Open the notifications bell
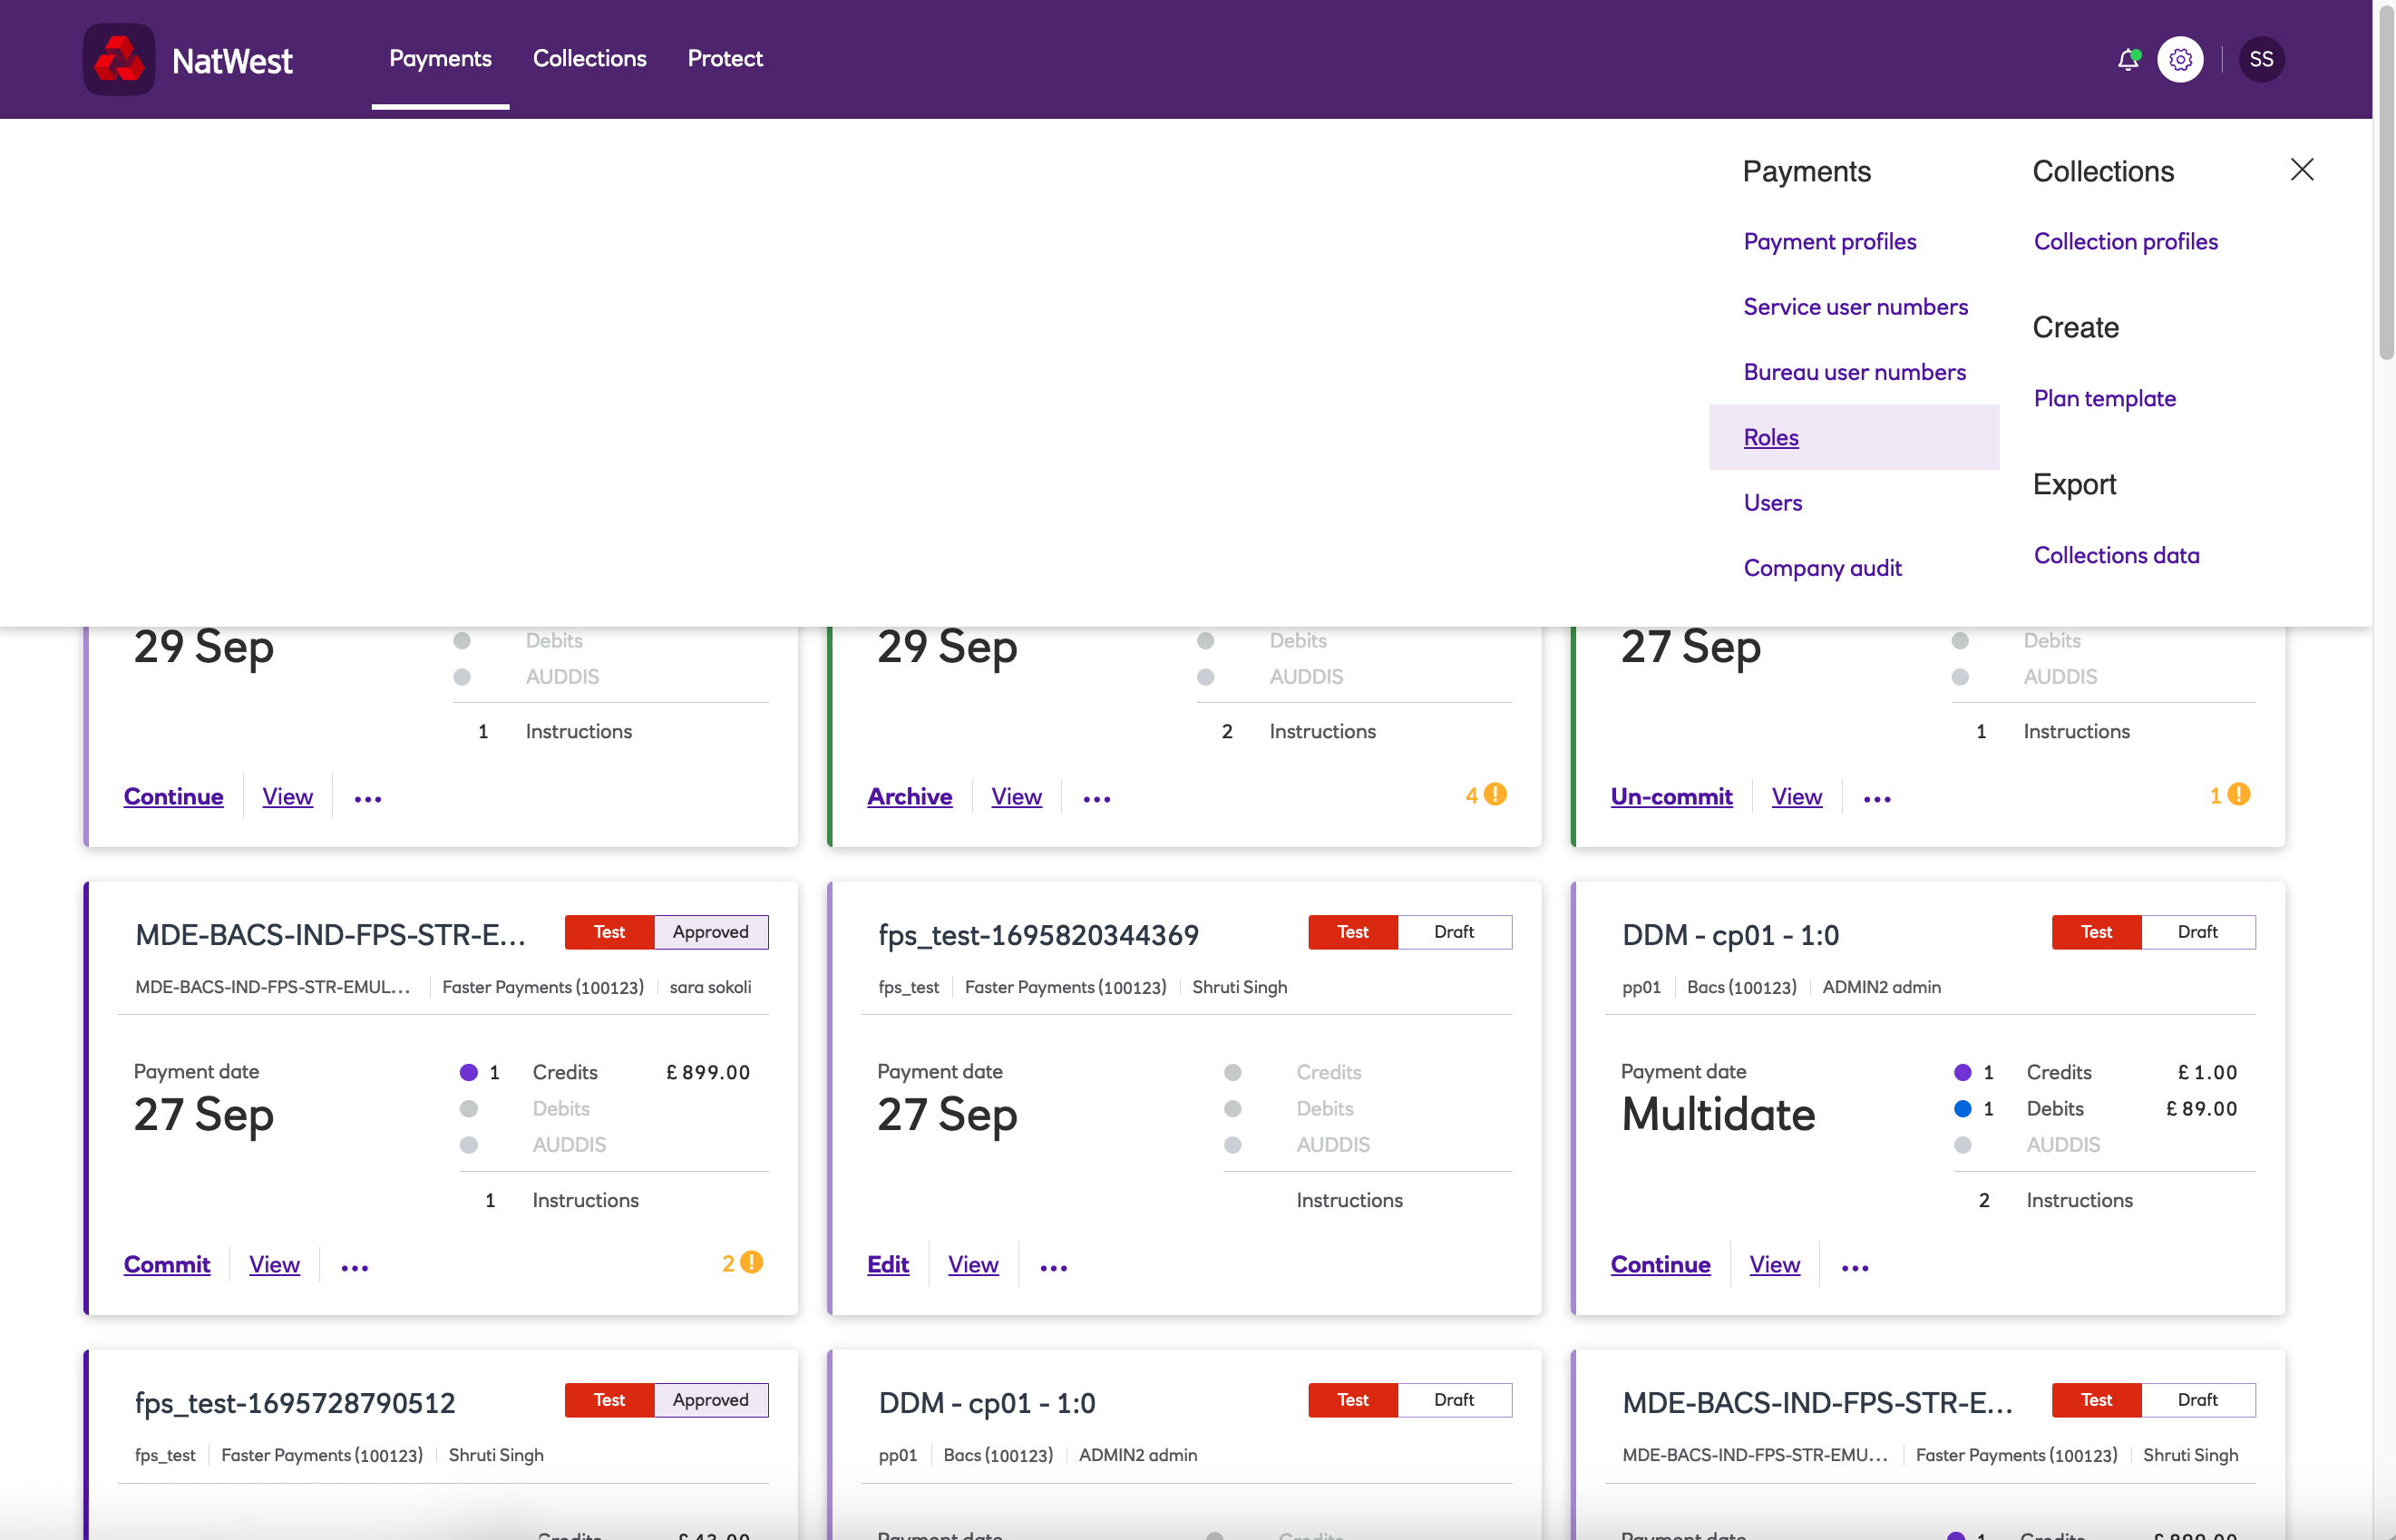The width and height of the screenshot is (2396, 1540). (x=2128, y=60)
